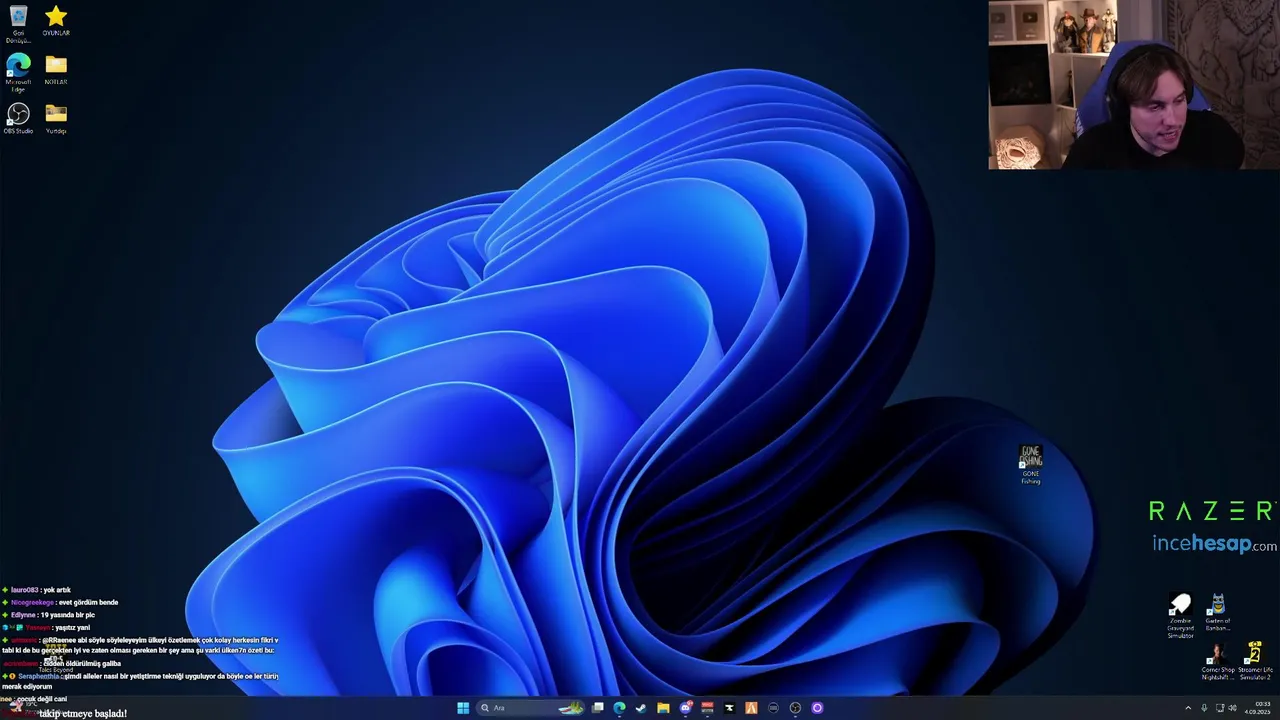Open Task View in taskbar
Image resolution: width=1280 pixels, height=720 pixels.
point(597,708)
